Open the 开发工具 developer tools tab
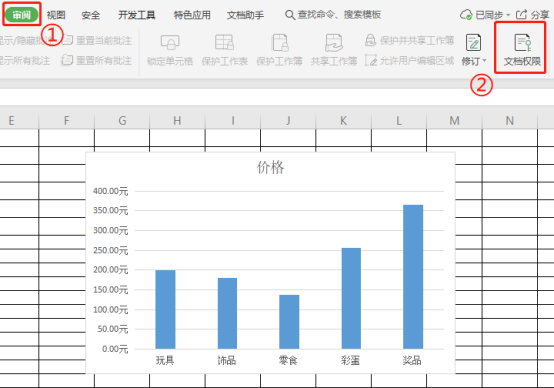The image size is (554, 388). click(x=137, y=15)
